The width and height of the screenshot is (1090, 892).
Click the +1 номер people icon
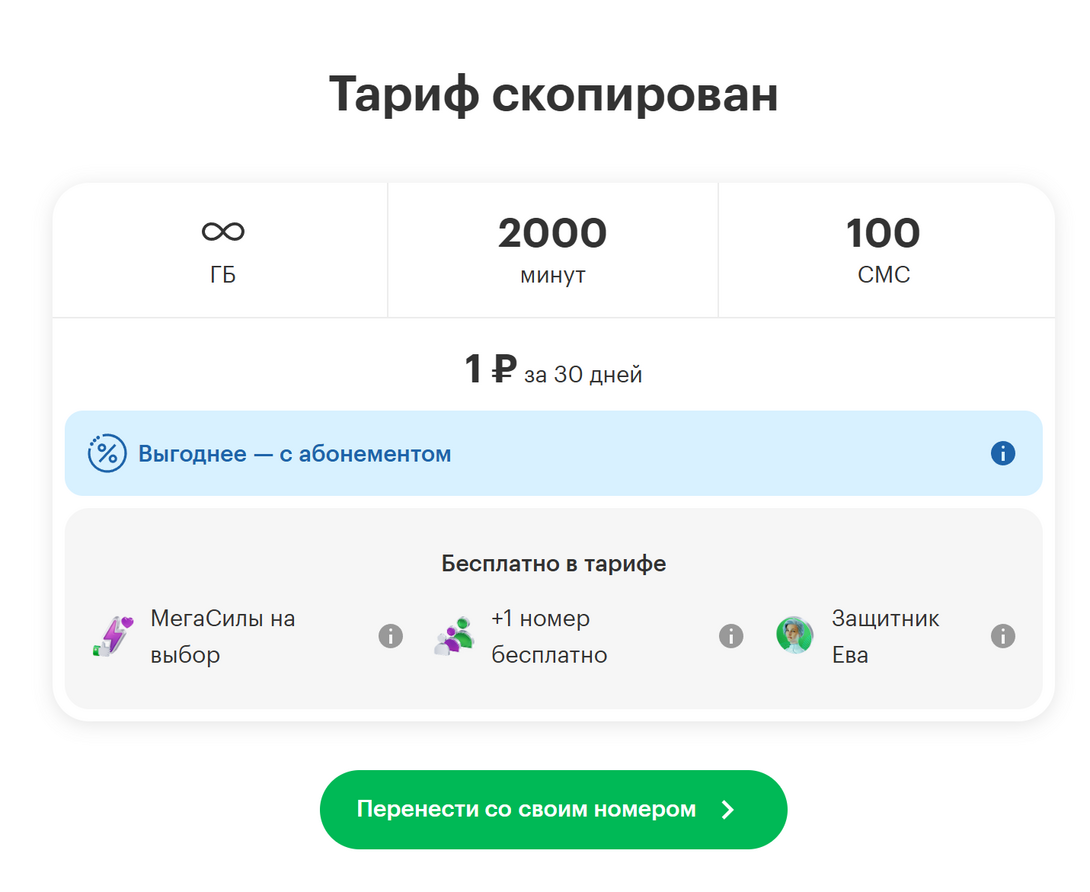pos(454,636)
